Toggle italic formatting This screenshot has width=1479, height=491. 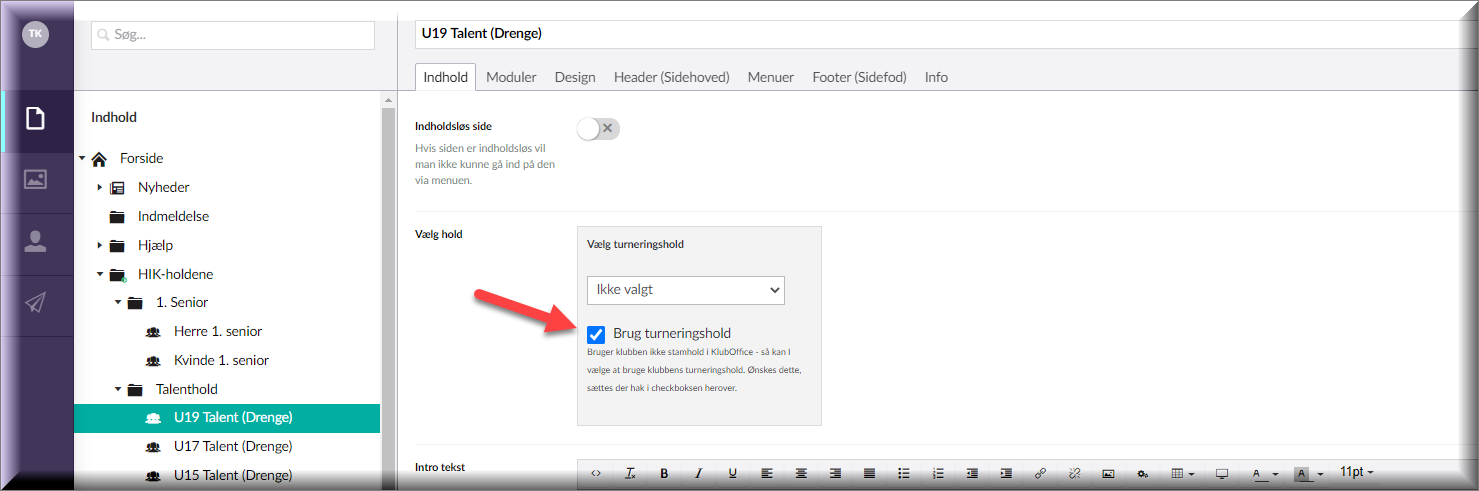pyautogui.click(x=698, y=473)
